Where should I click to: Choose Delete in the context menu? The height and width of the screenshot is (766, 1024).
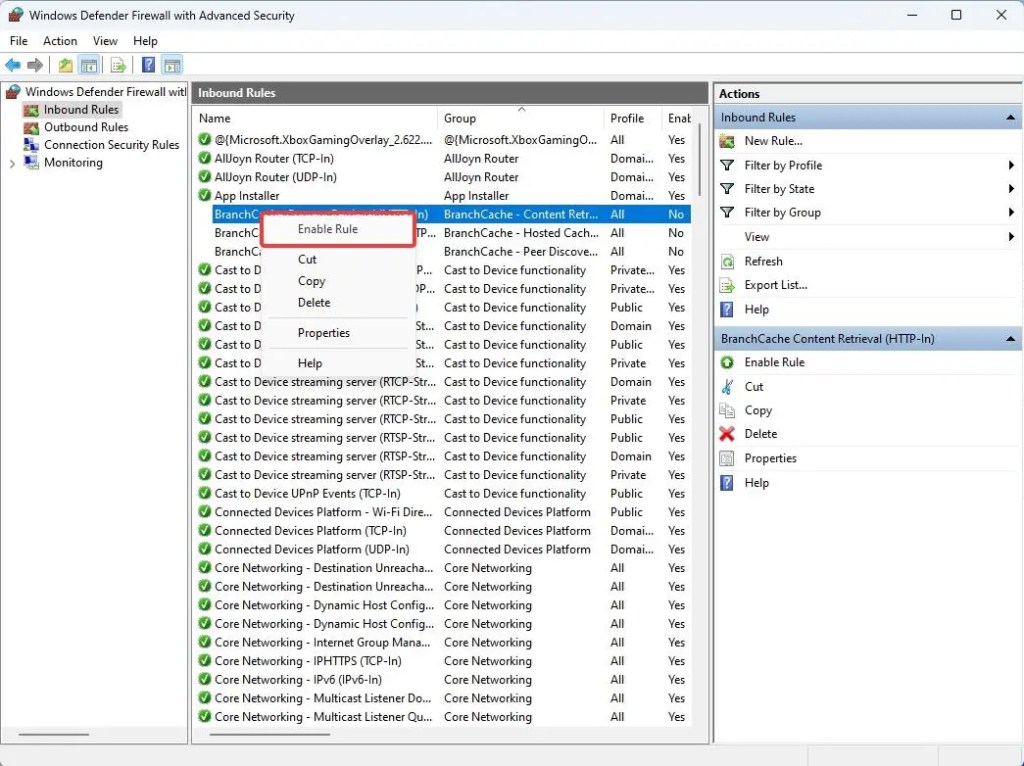click(x=338, y=302)
